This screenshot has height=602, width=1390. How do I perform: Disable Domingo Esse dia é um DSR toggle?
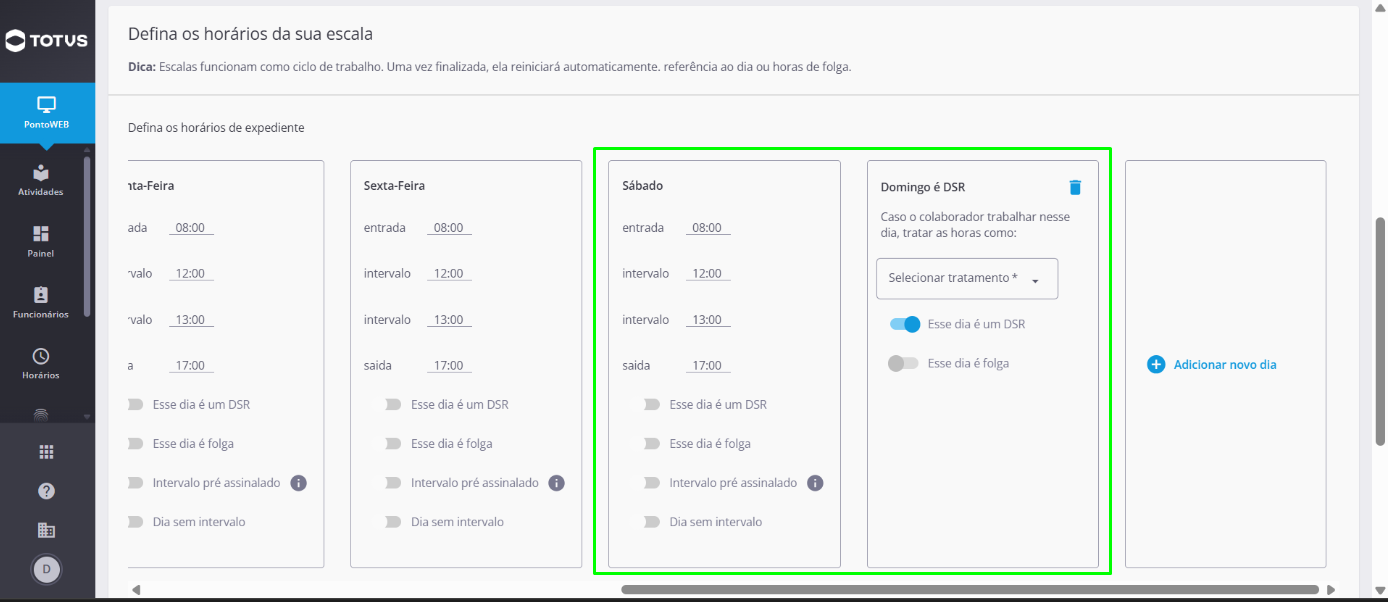[905, 324]
